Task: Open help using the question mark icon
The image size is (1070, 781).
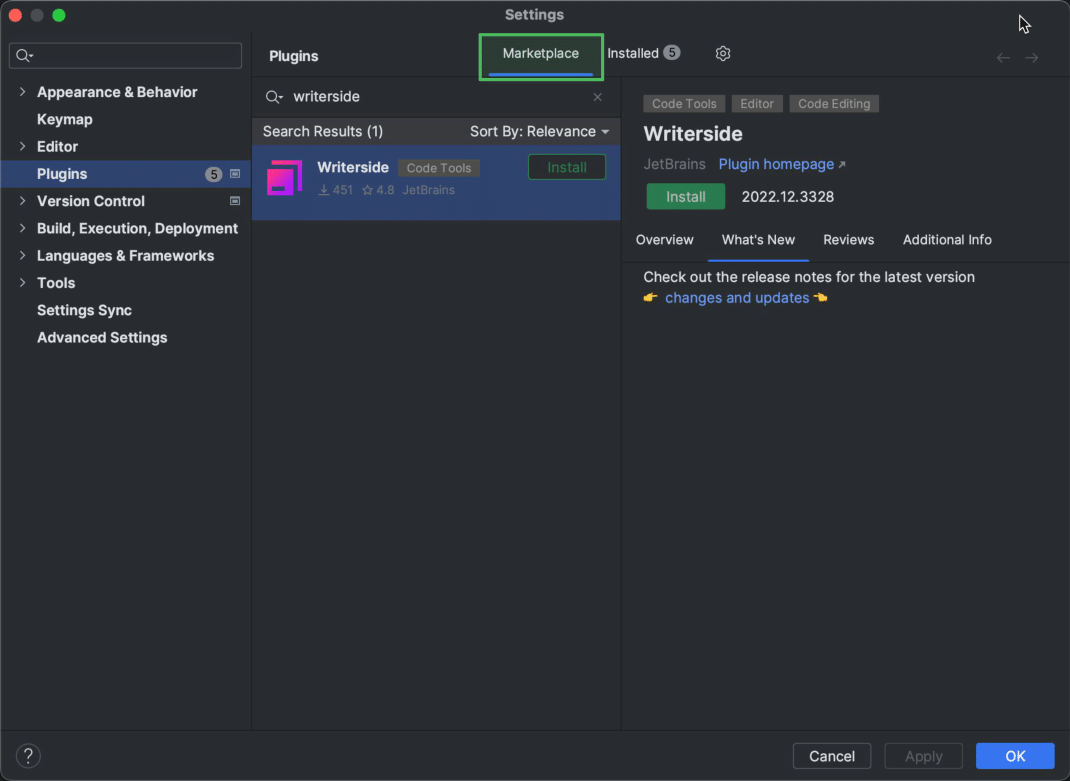Action: click(27, 756)
